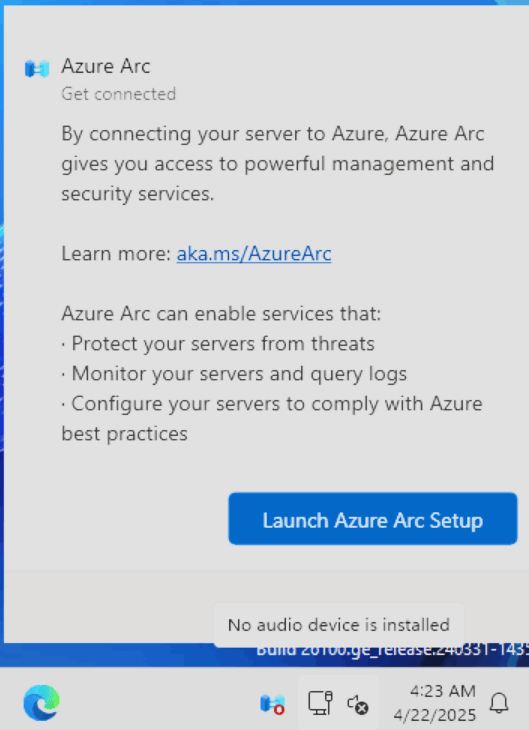The image size is (529, 730).
Task: Click the 4:23 AM clock time
Action: coord(442,691)
